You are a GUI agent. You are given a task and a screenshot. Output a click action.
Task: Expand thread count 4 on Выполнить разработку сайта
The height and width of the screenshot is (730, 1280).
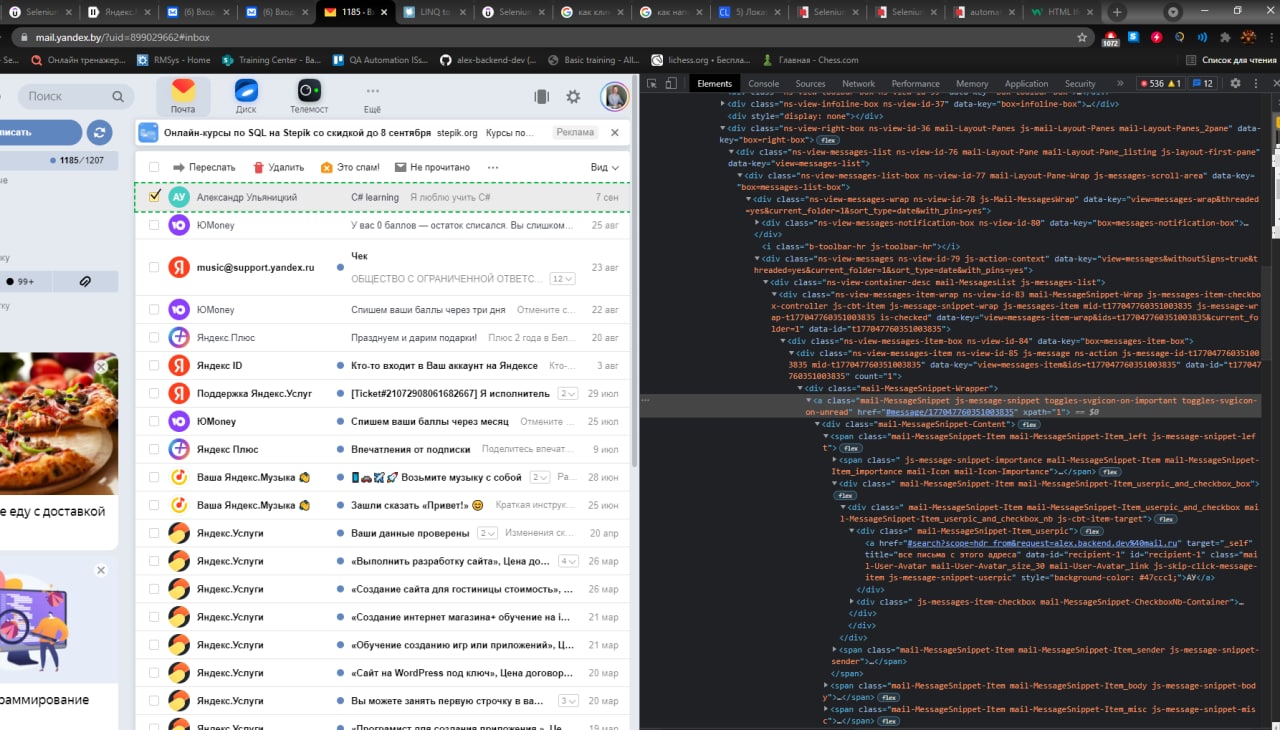(568, 561)
